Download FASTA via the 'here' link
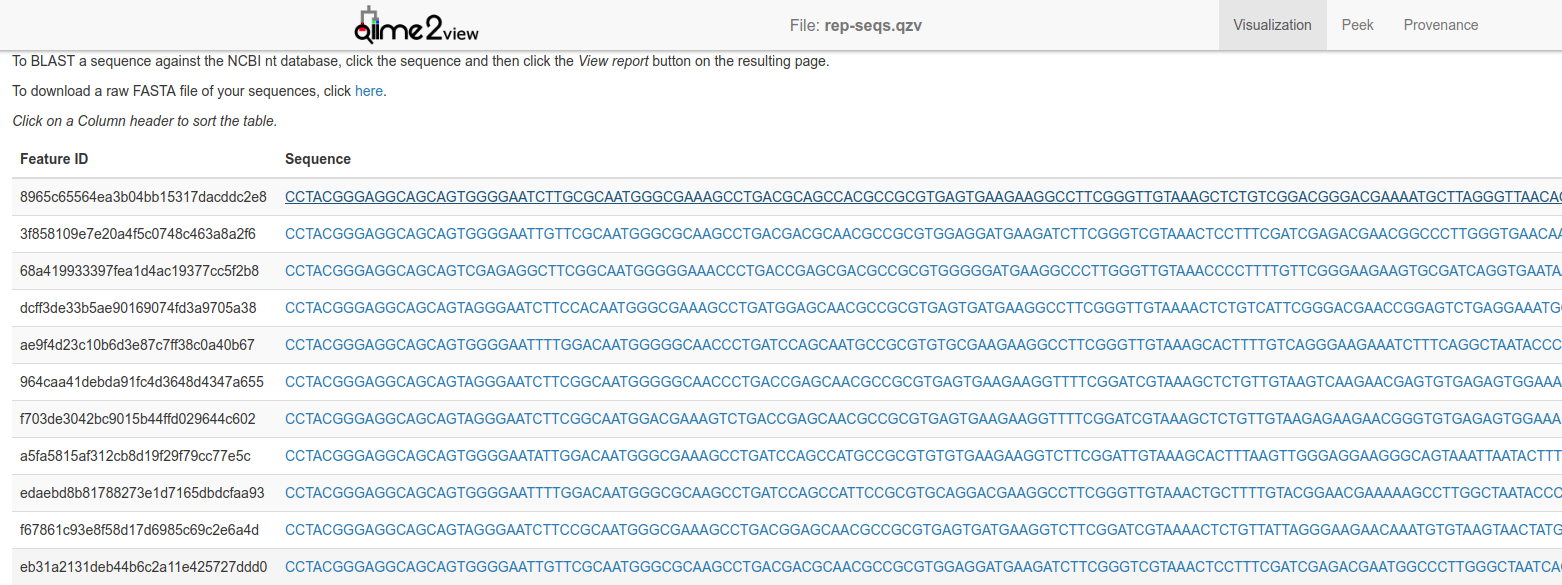The image size is (1562, 585). tap(368, 91)
